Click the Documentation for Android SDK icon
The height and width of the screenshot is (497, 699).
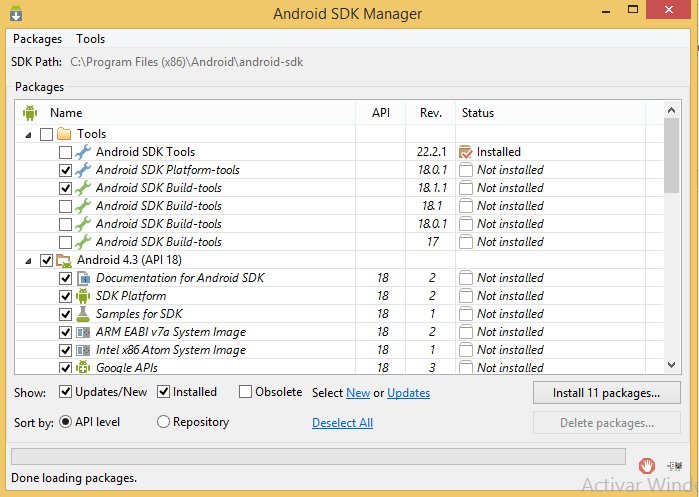click(83, 278)
